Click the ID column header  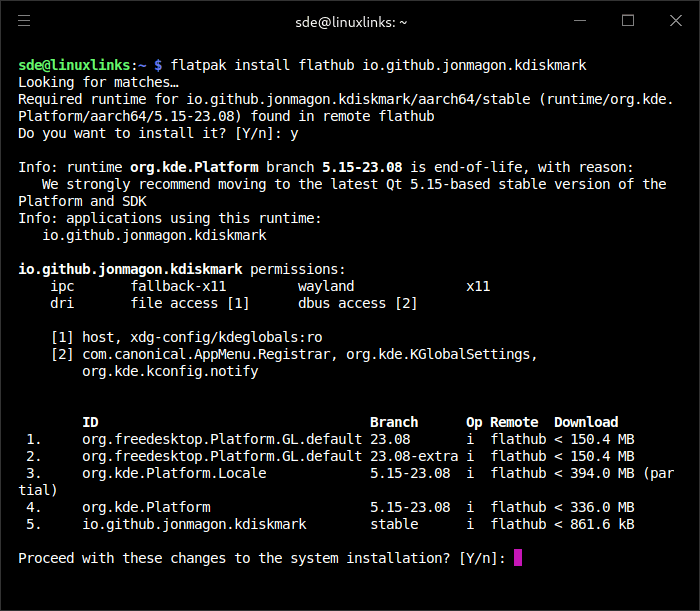(x=90, y=422)
